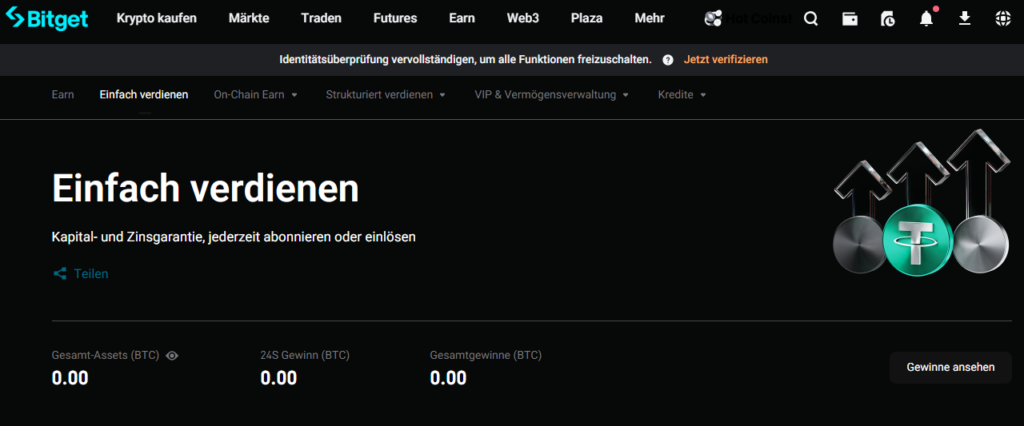
Task: Open the Futures menu
Action: (x=395, y=18)
